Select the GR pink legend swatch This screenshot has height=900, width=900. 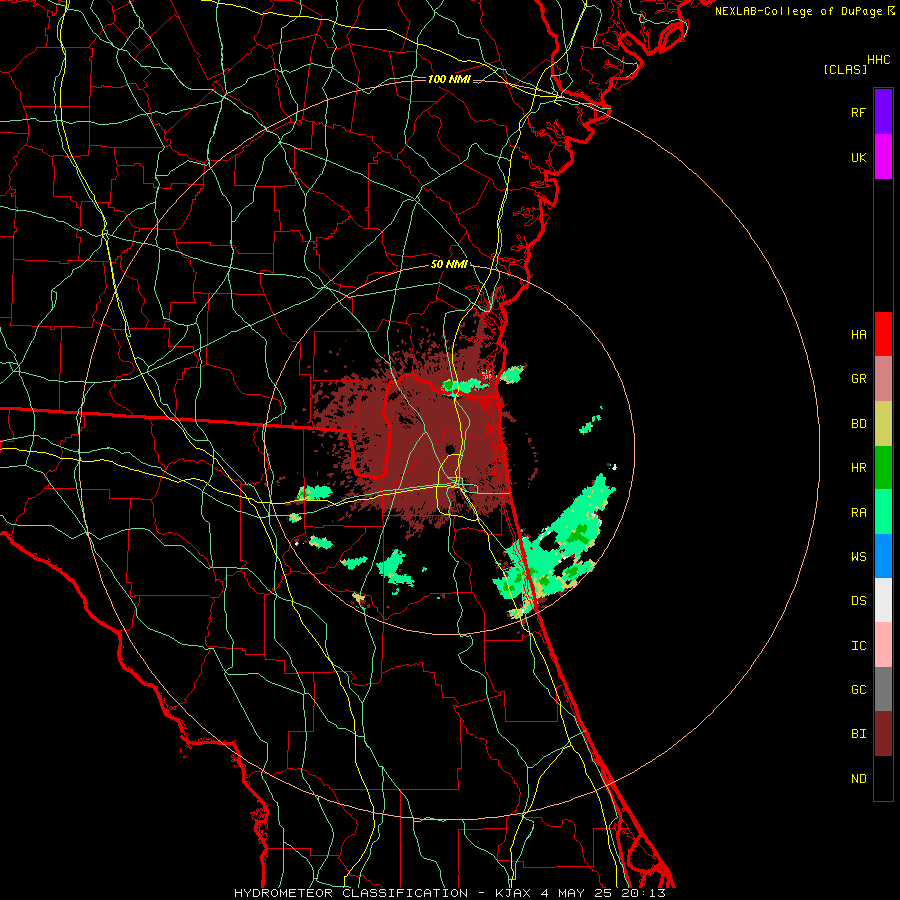point(883,379)
